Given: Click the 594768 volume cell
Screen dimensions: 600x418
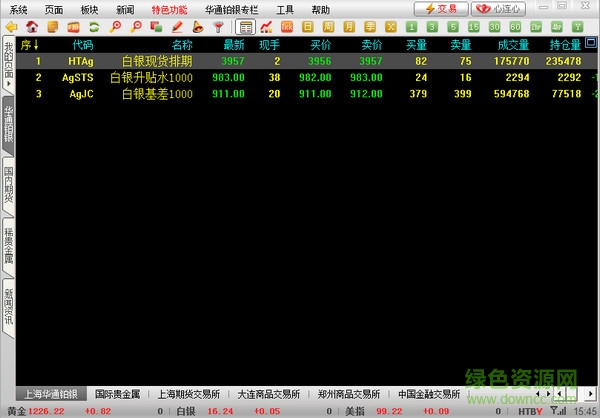Looking at the screenshot, I should 512,94.
